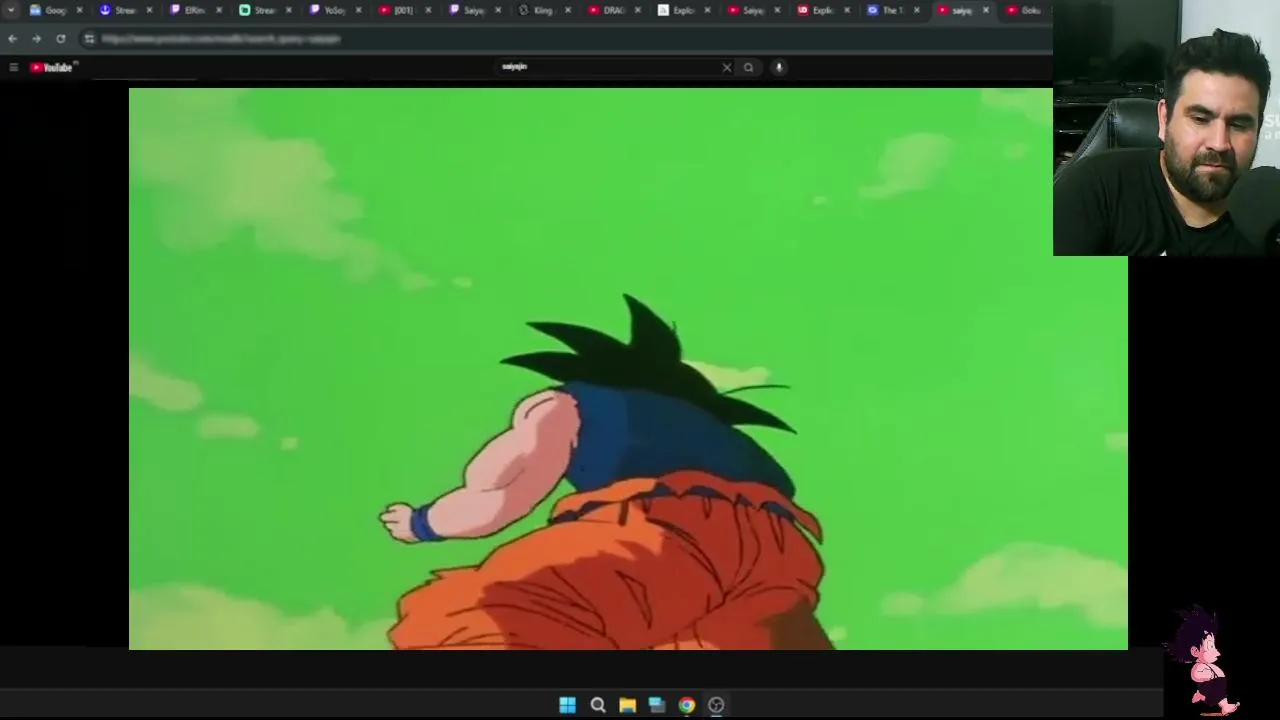Image resolution: width=1280 pixels, height=720 pixels.
Task: Close the 'ElRin' Twitch tab
Action: [x=219, y=10]
